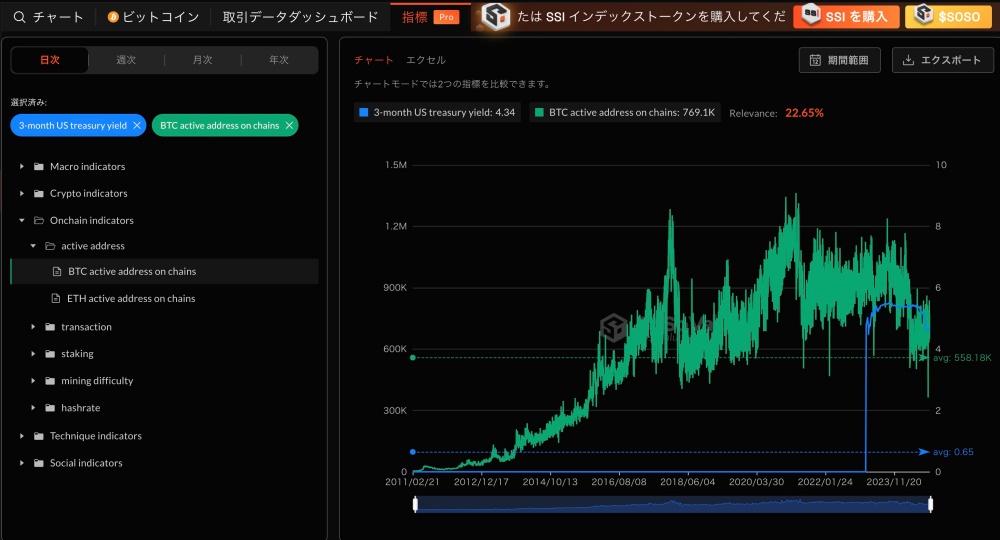1000x540 pixels.
Task: Click the Macro indicators folder icon
Action: (39, 167)
